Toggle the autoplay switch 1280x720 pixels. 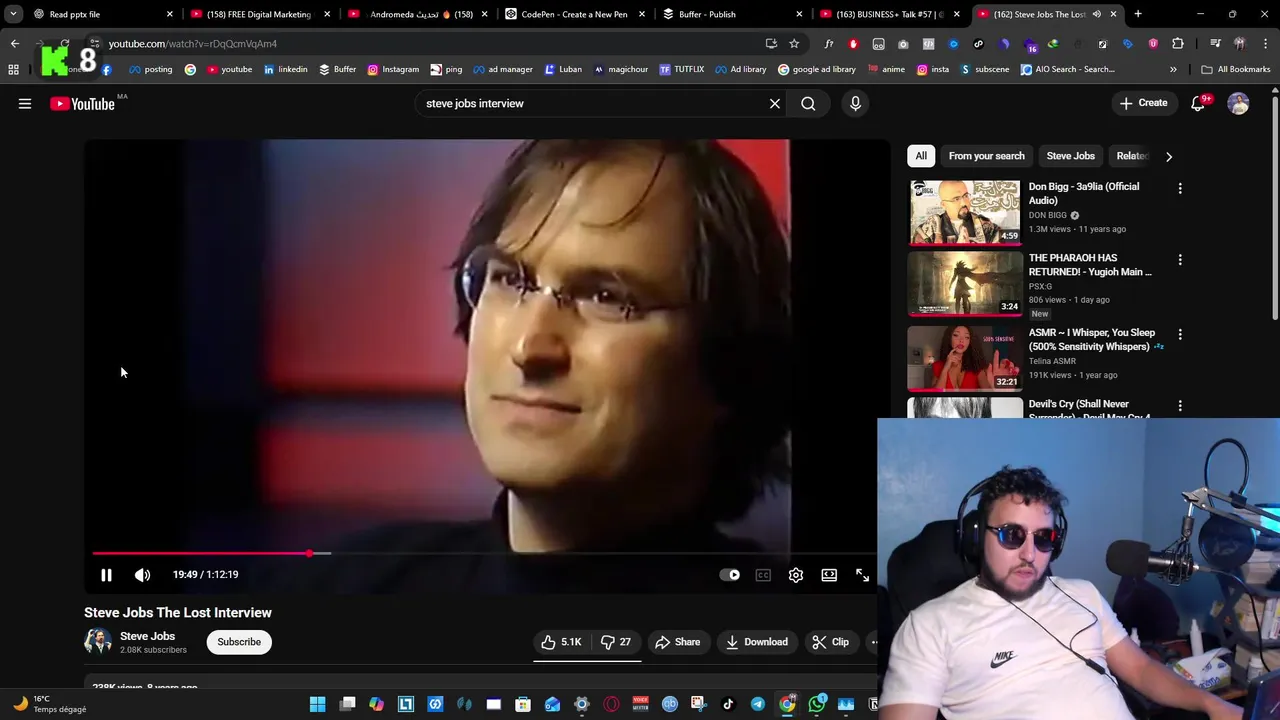point(730,575)
